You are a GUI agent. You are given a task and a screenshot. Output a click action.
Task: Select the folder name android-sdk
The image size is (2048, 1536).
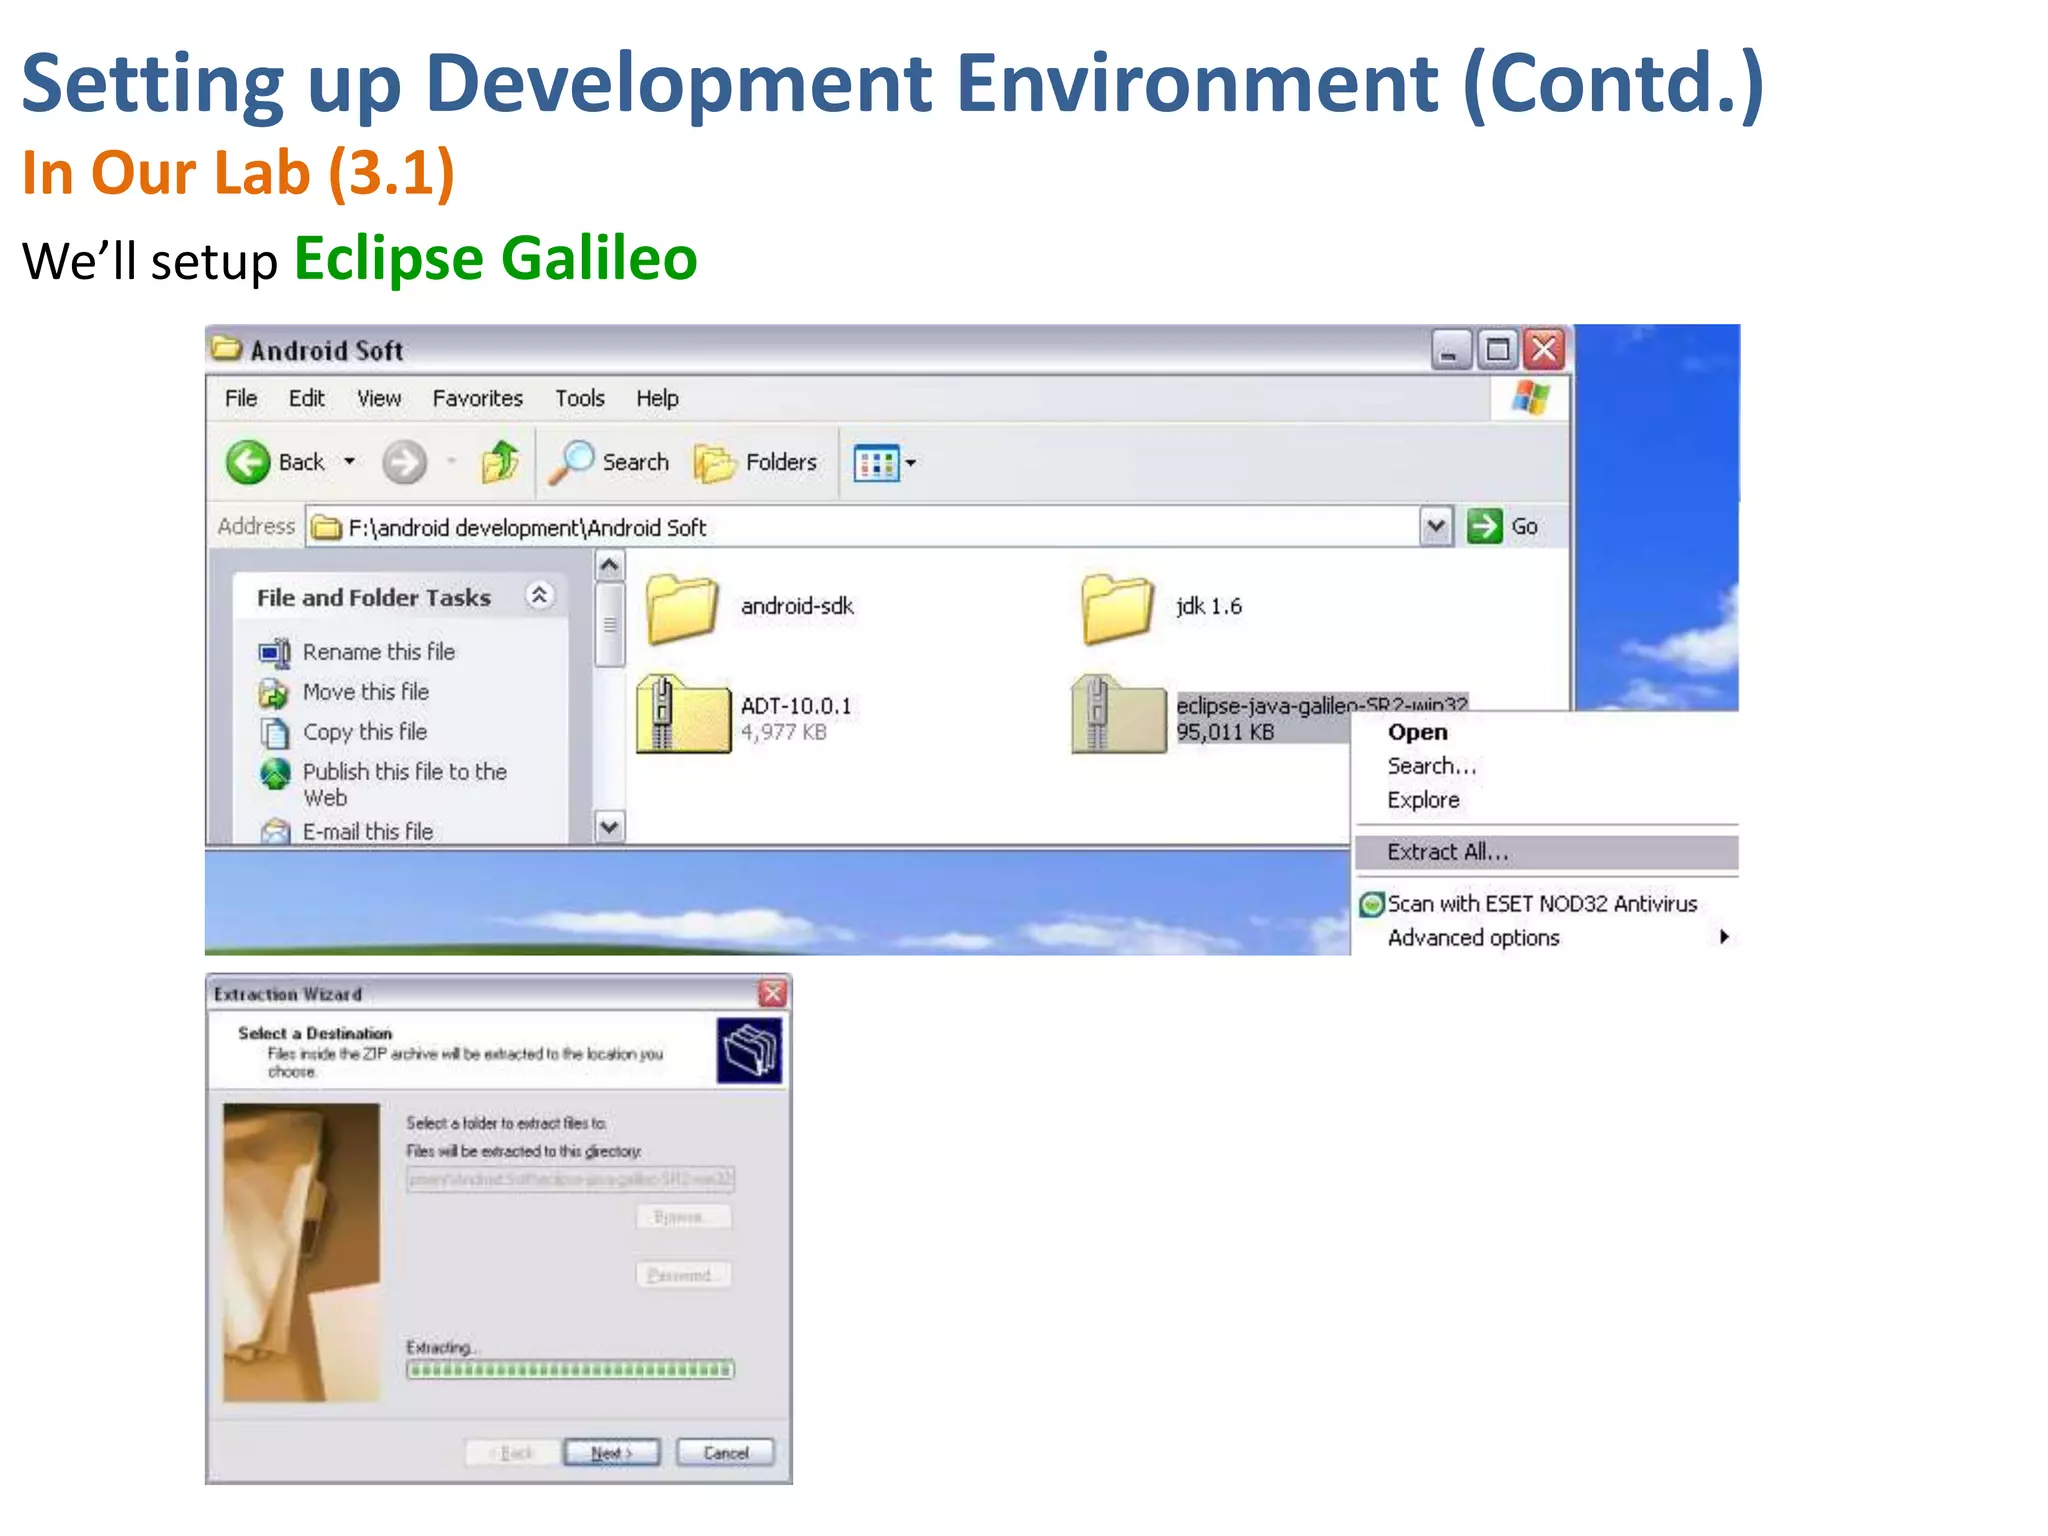tap(797, 606)
